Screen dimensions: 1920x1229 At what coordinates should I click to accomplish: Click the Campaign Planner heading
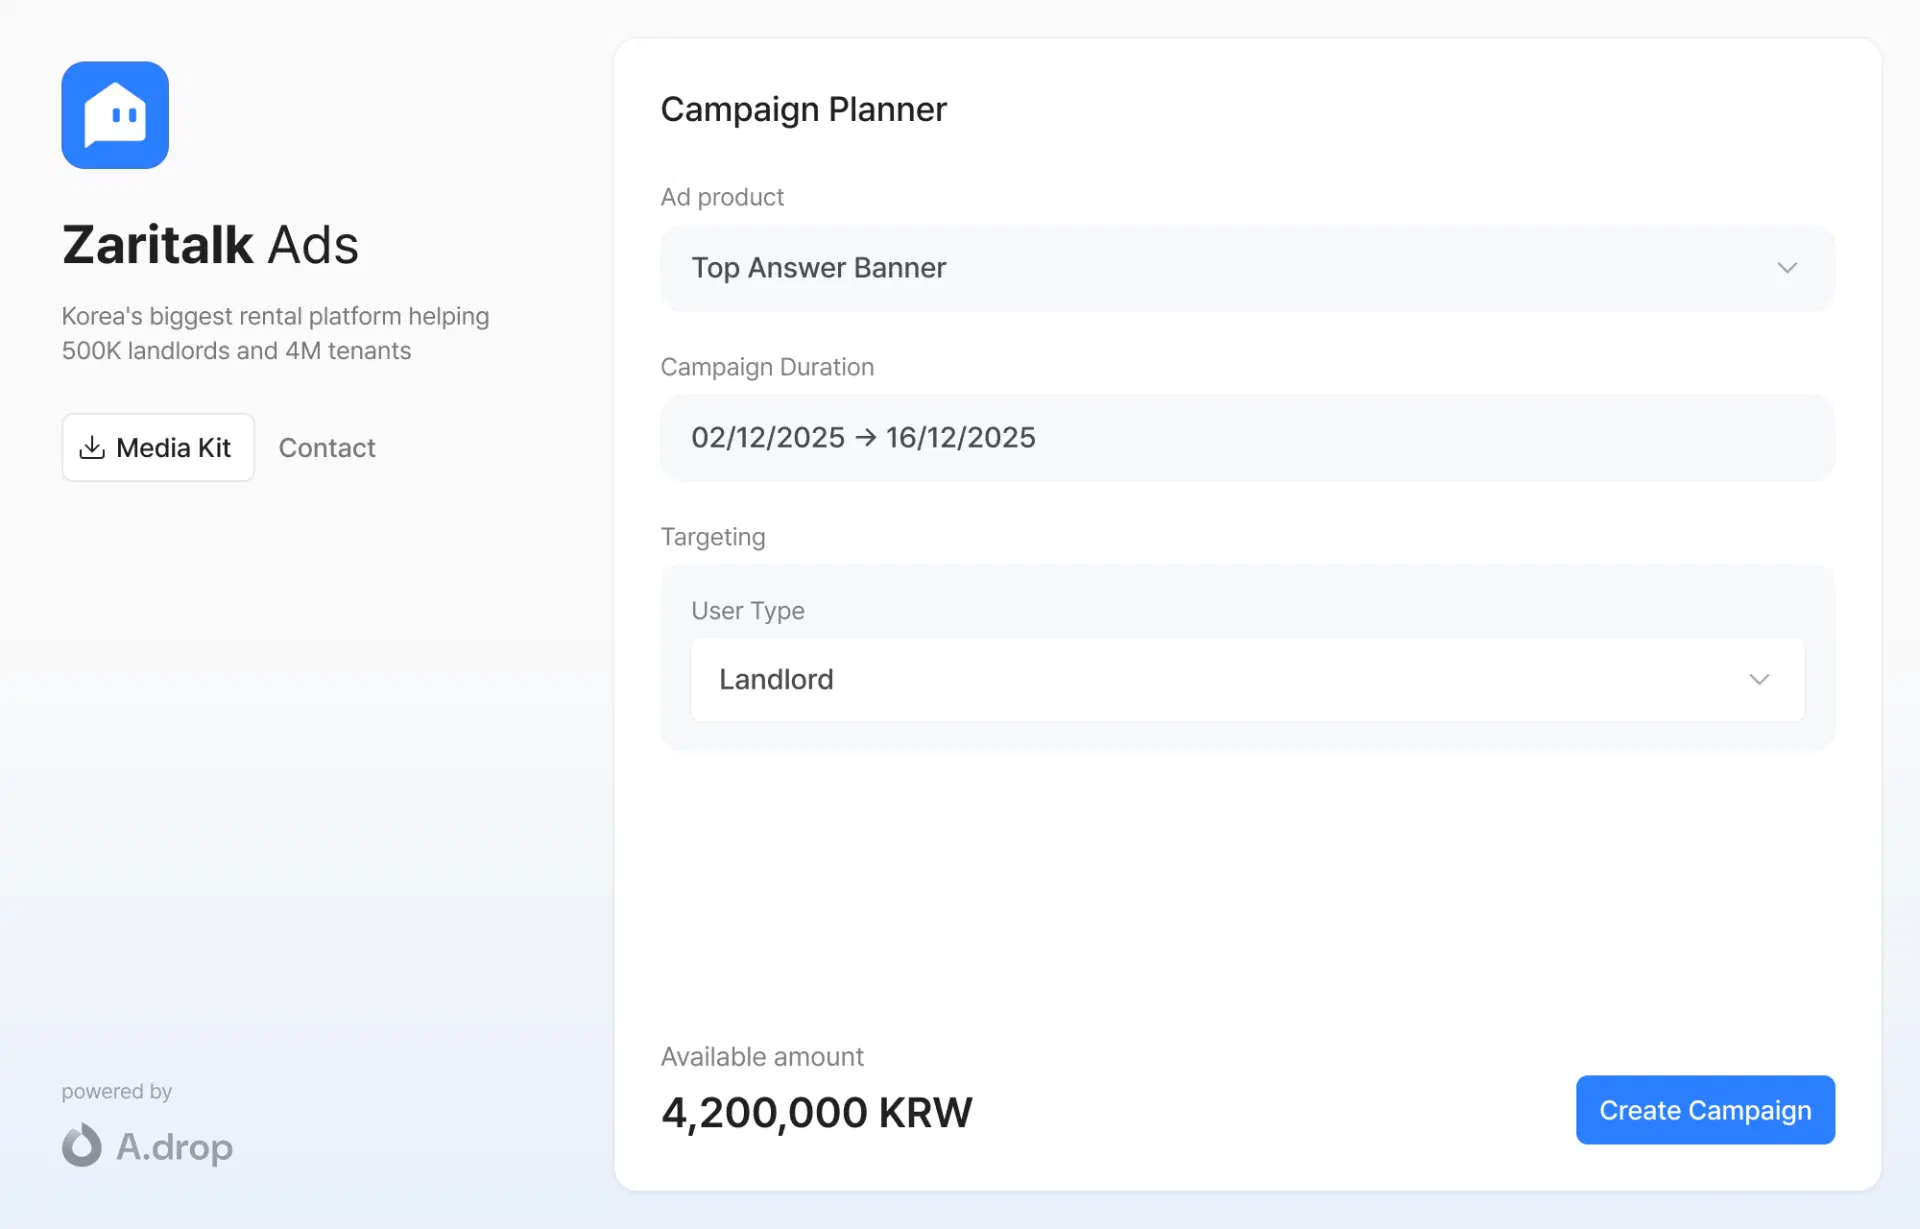tap(803, 109)
